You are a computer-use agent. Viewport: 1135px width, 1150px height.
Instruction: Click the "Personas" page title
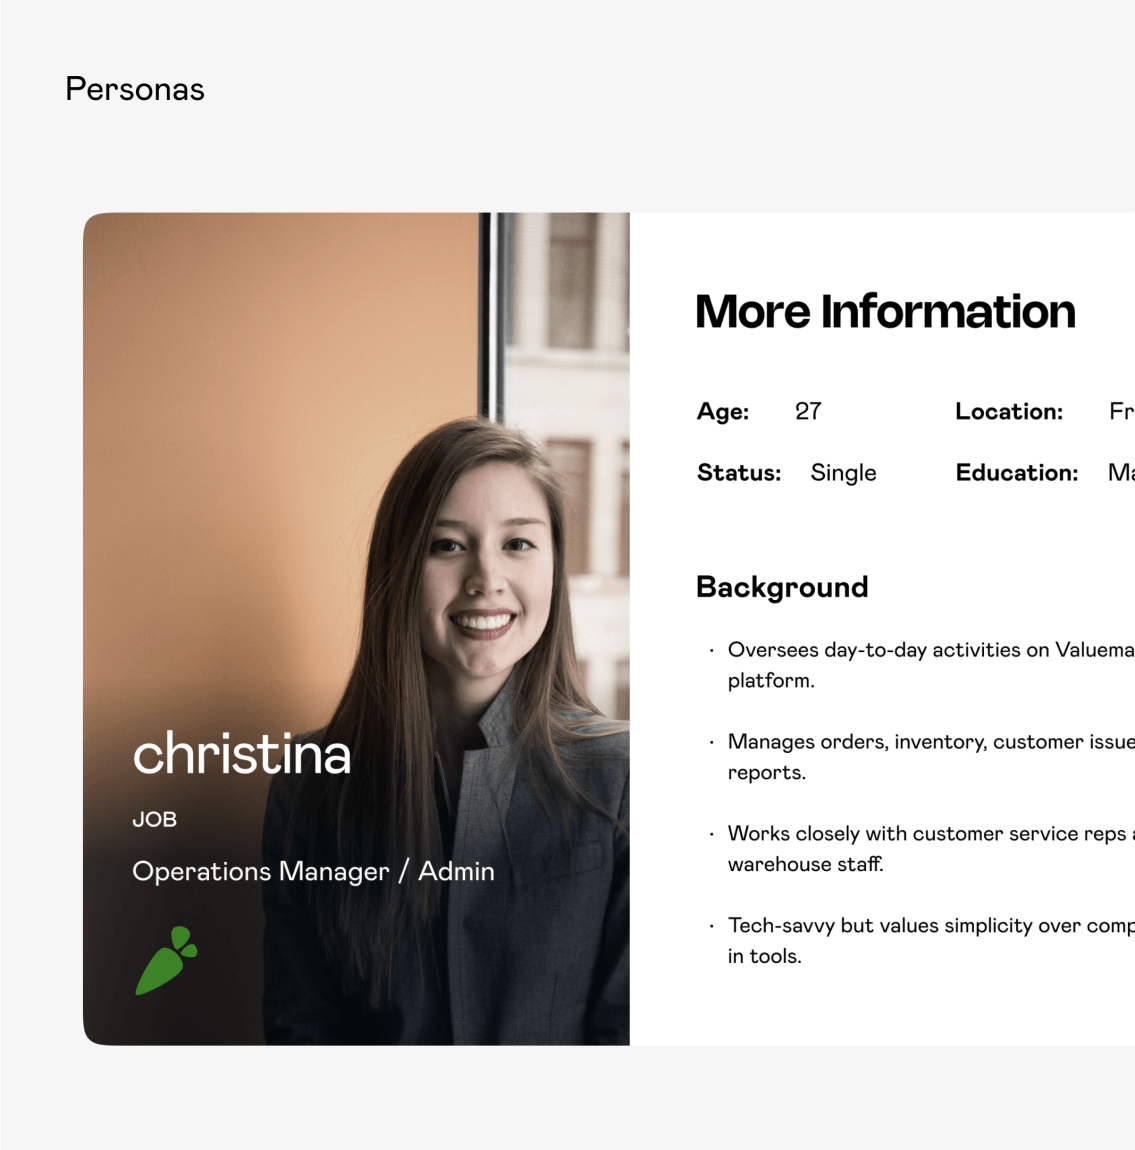134,89
